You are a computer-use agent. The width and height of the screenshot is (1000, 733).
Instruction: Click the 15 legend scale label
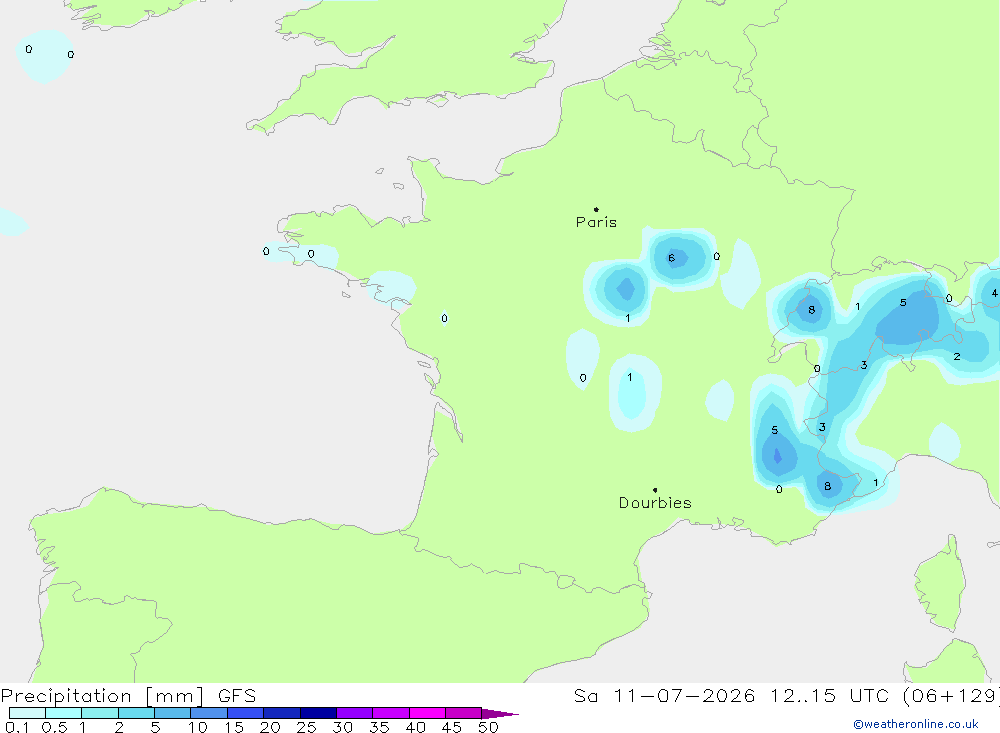pyautogui.click(x=234, y=727)
